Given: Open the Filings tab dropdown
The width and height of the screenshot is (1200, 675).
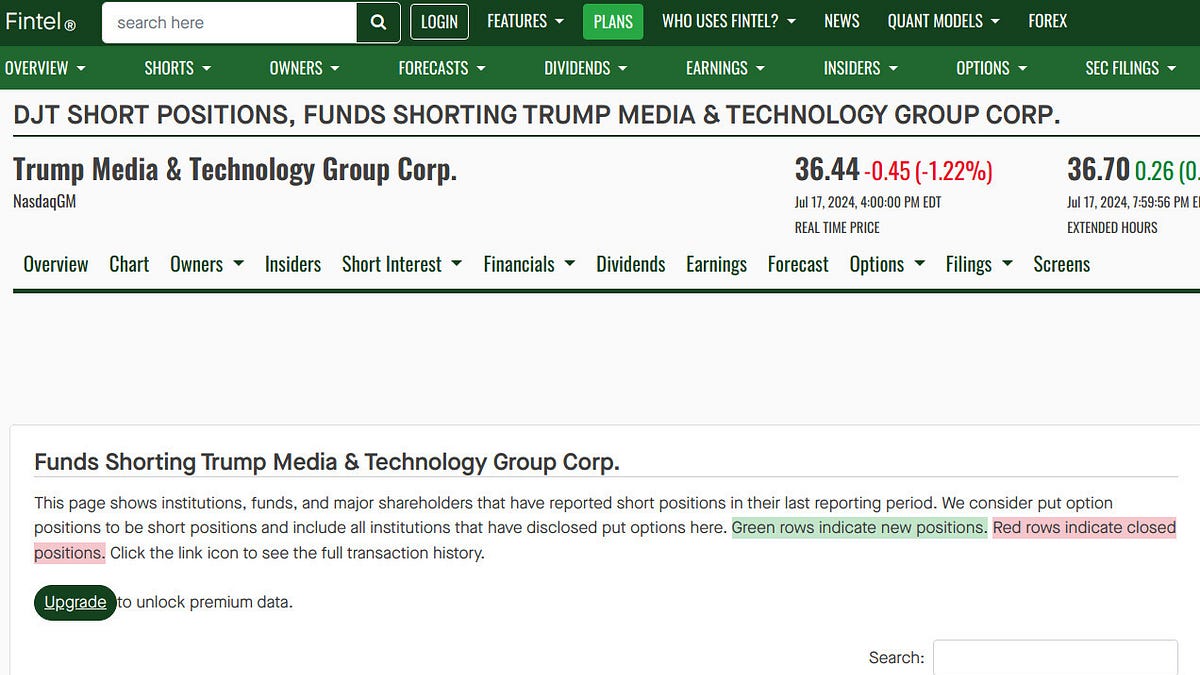Looking at the screenshot, I should pos(979,264).
